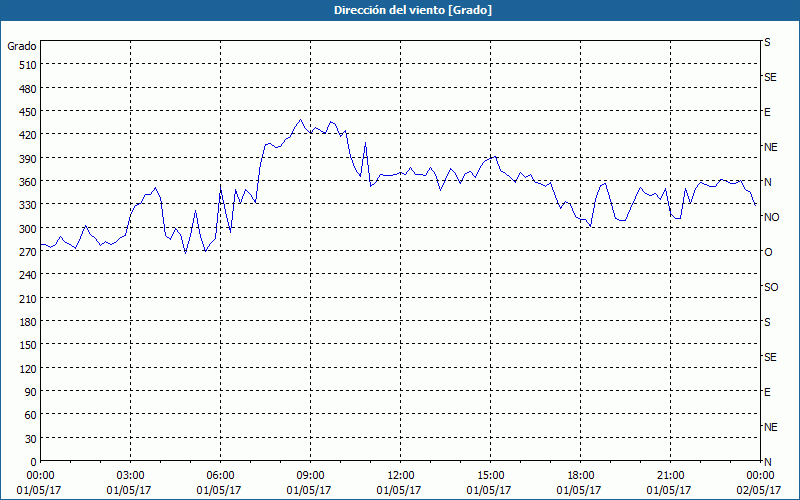Pick the 180 y-axis value
This screenshot has width=800, height=500.
click(x=28, y=322)
